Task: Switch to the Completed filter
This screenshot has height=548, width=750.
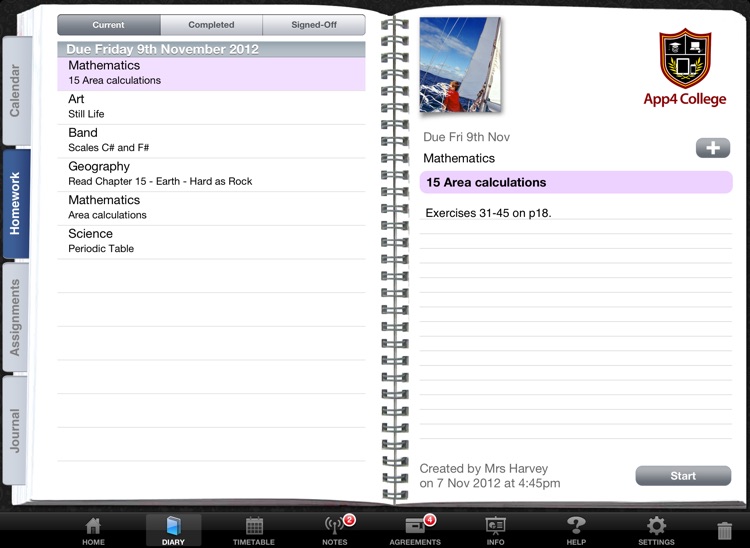Action: 211,25
